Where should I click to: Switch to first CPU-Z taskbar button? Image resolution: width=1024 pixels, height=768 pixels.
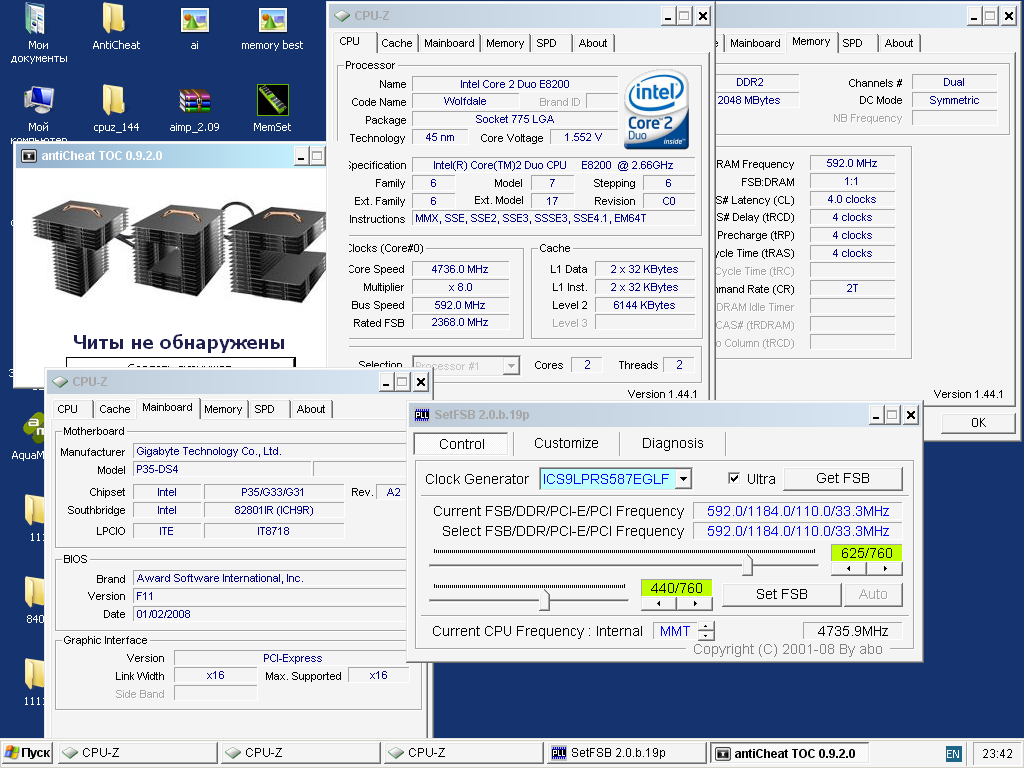click(138, 753)
